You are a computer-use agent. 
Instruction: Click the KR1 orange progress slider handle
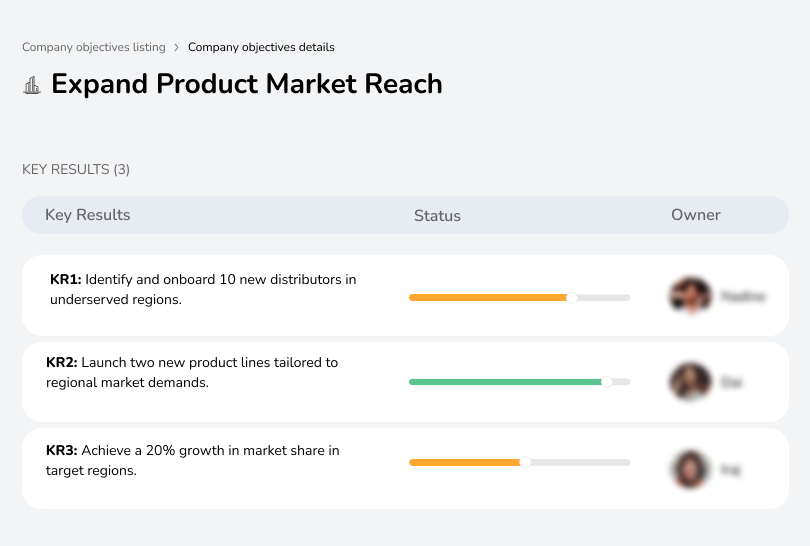(571, 298)
